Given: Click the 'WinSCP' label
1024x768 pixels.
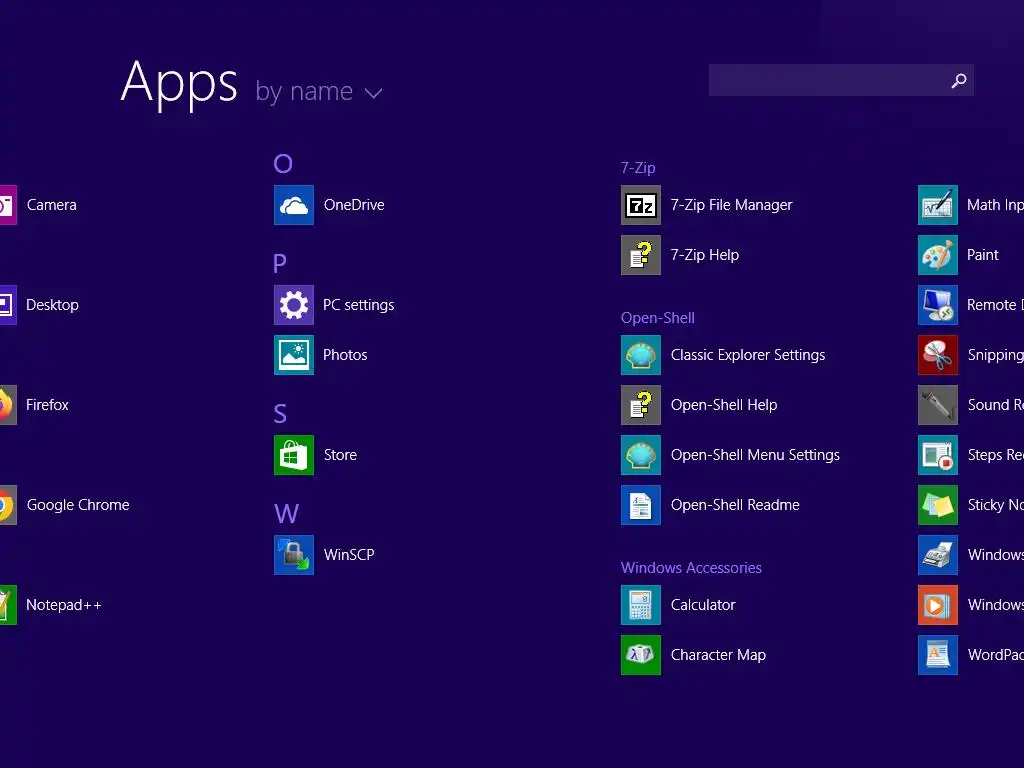Looking at the screenshot, I should tap(349, 554).
